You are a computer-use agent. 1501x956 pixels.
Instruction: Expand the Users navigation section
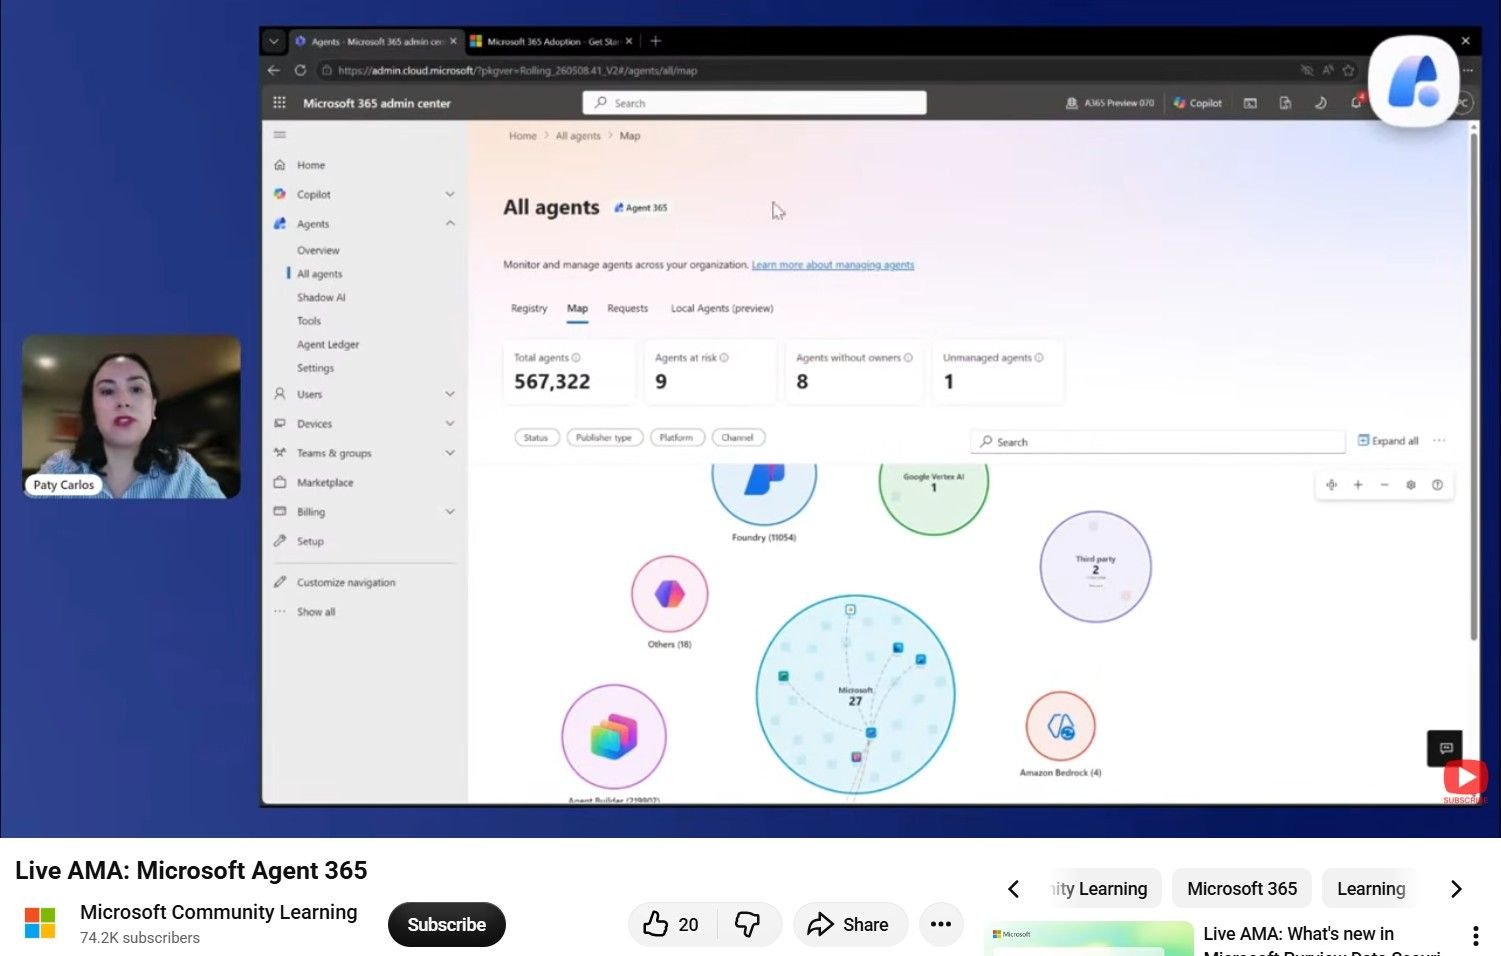click(450, 394)
